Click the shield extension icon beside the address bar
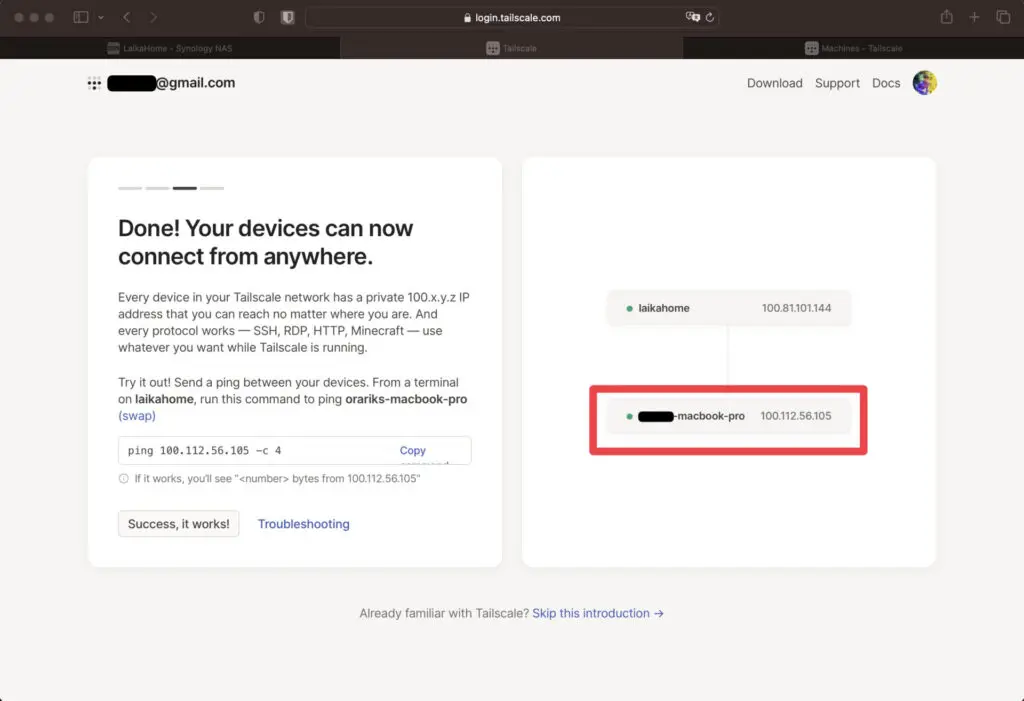This screenshot has height=701, width=1024. tap(287, 18)
